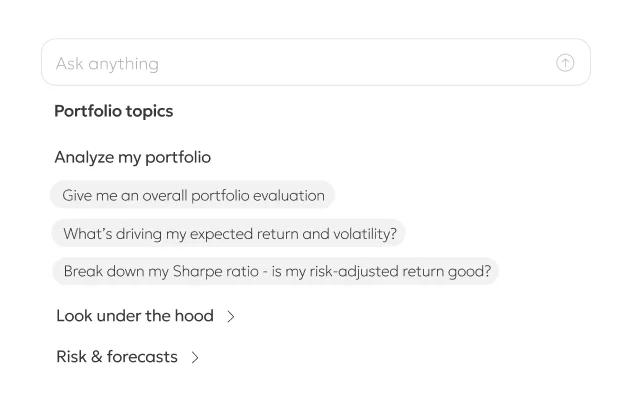
Task: Focus the 'Ask anything' placeholder text
Action: point(107,63)
